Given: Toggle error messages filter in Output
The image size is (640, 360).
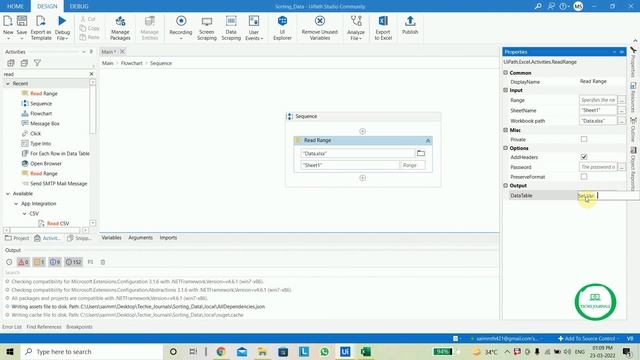Looking at the screenshot, I should point(23,262).
